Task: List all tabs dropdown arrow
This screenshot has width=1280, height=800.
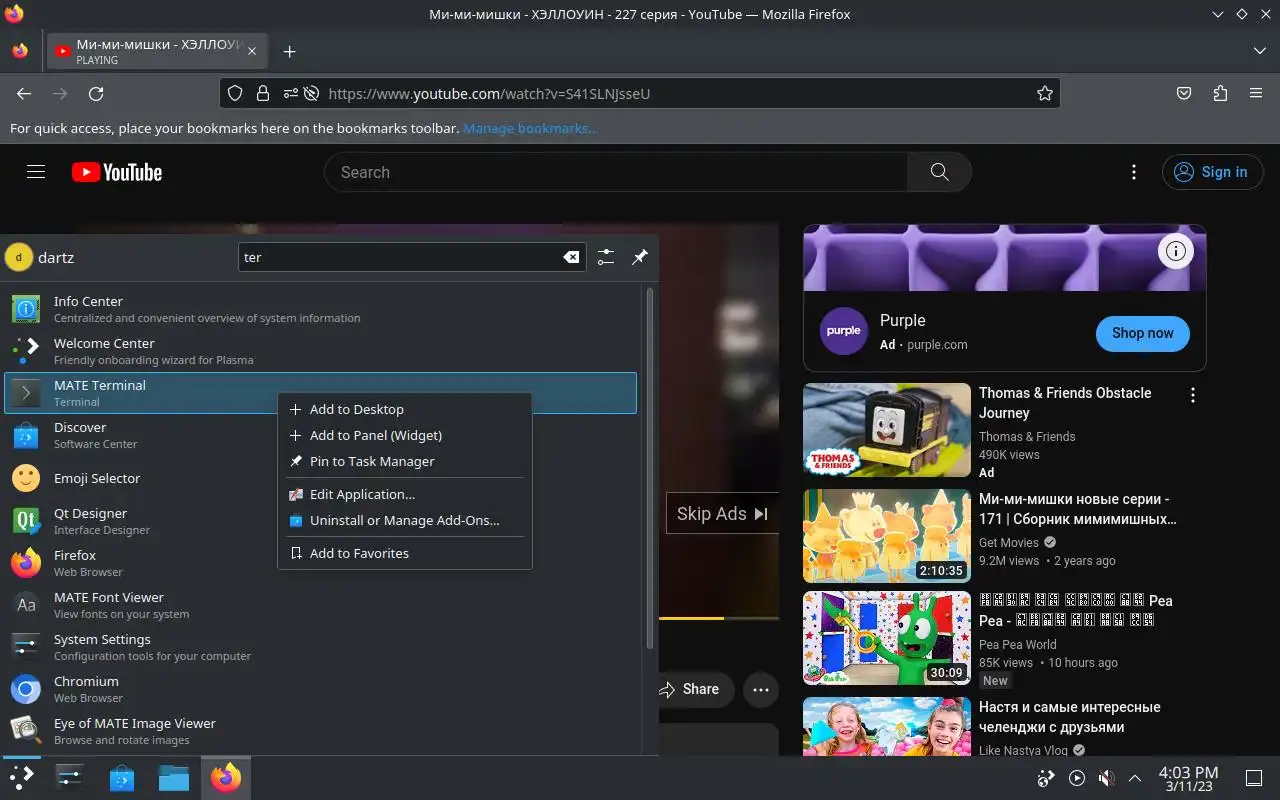Action: 1259,51
